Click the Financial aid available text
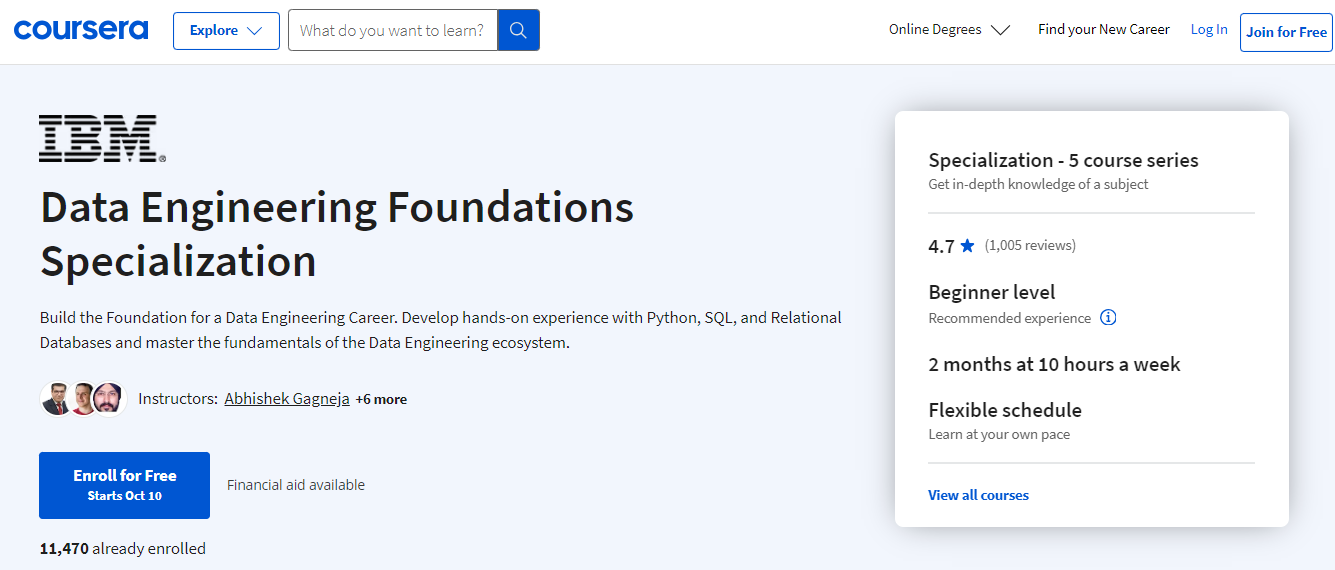 point(296,485)
